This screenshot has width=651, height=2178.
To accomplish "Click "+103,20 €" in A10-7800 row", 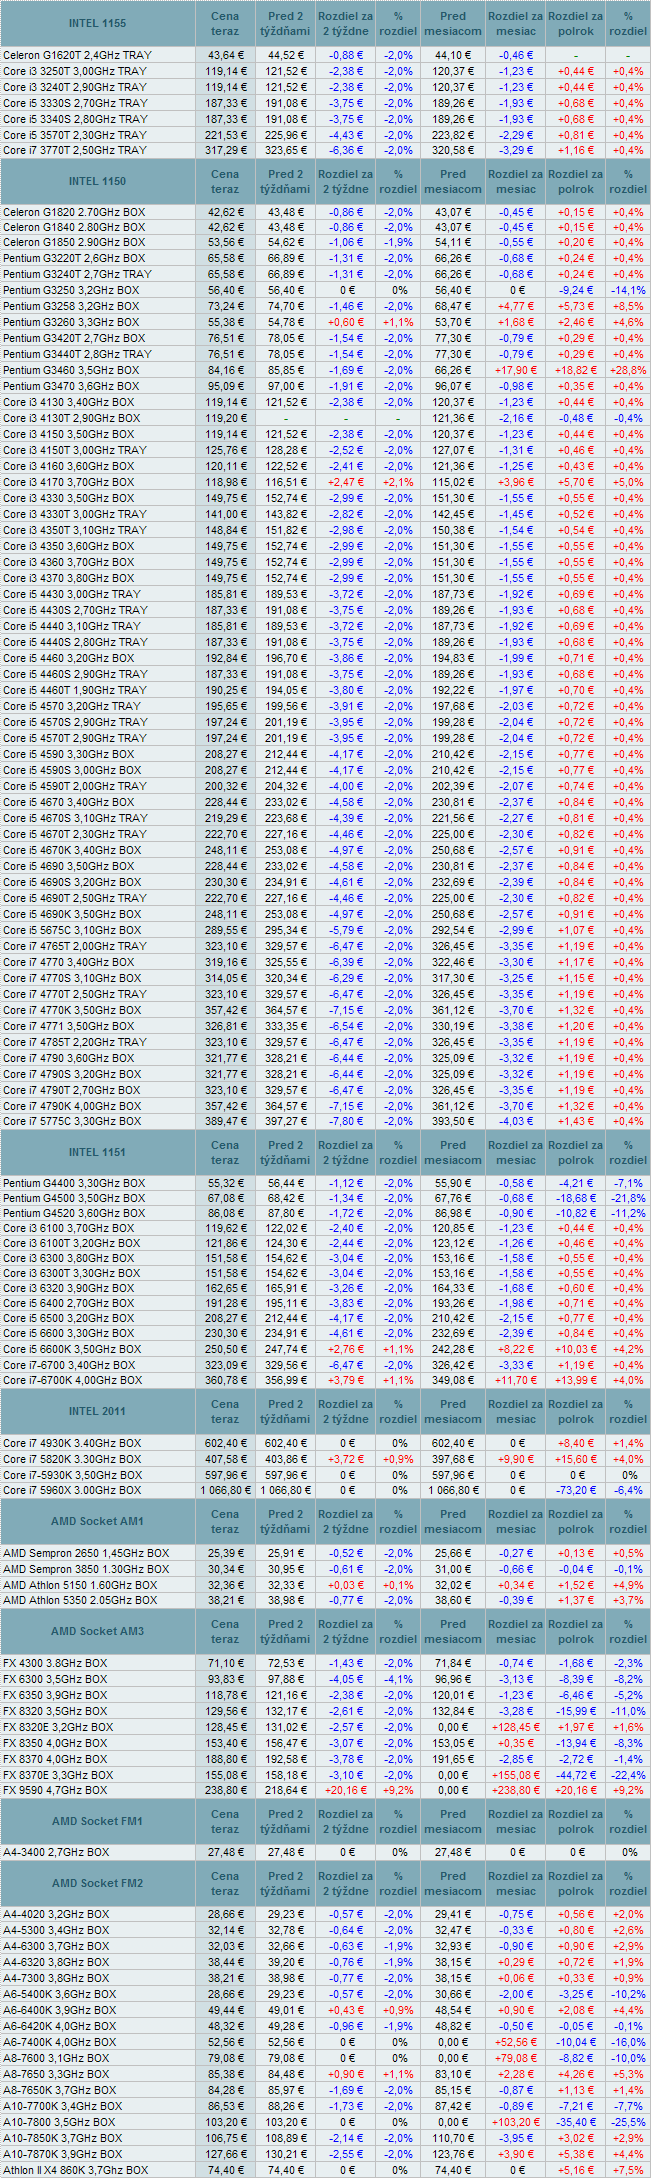I will pos(516,2122).
